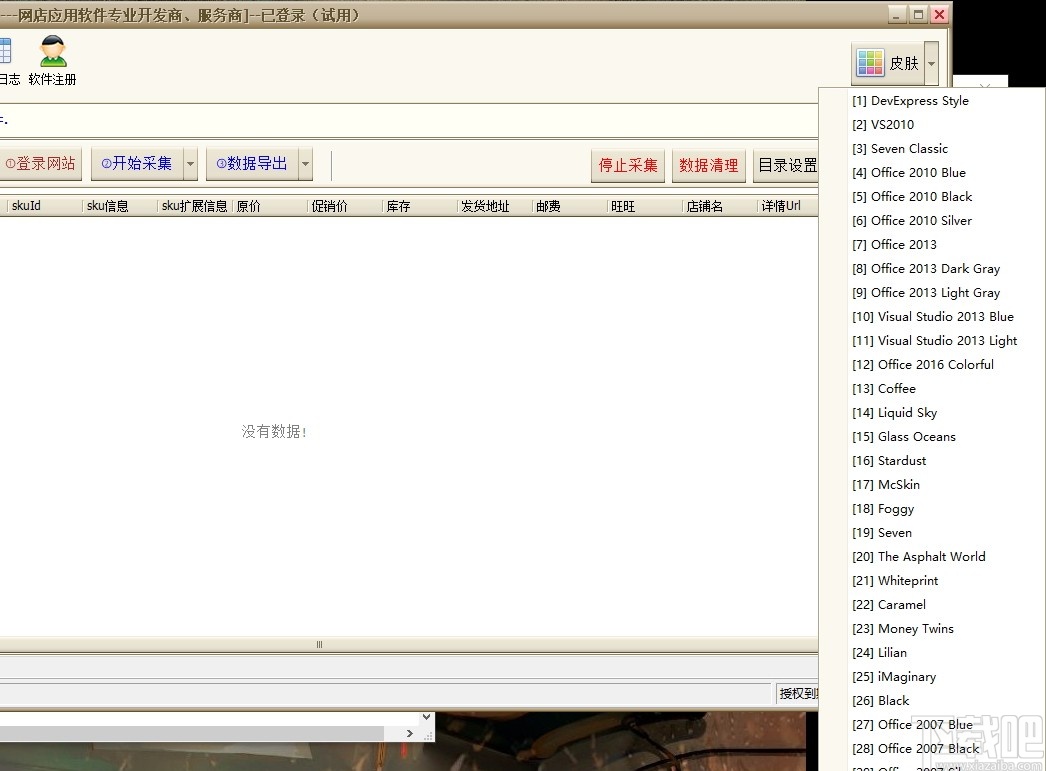The height and width of the screenshot is (771, 1046).
Task: Click the 目录设置 button
Action: click(786, 165)
